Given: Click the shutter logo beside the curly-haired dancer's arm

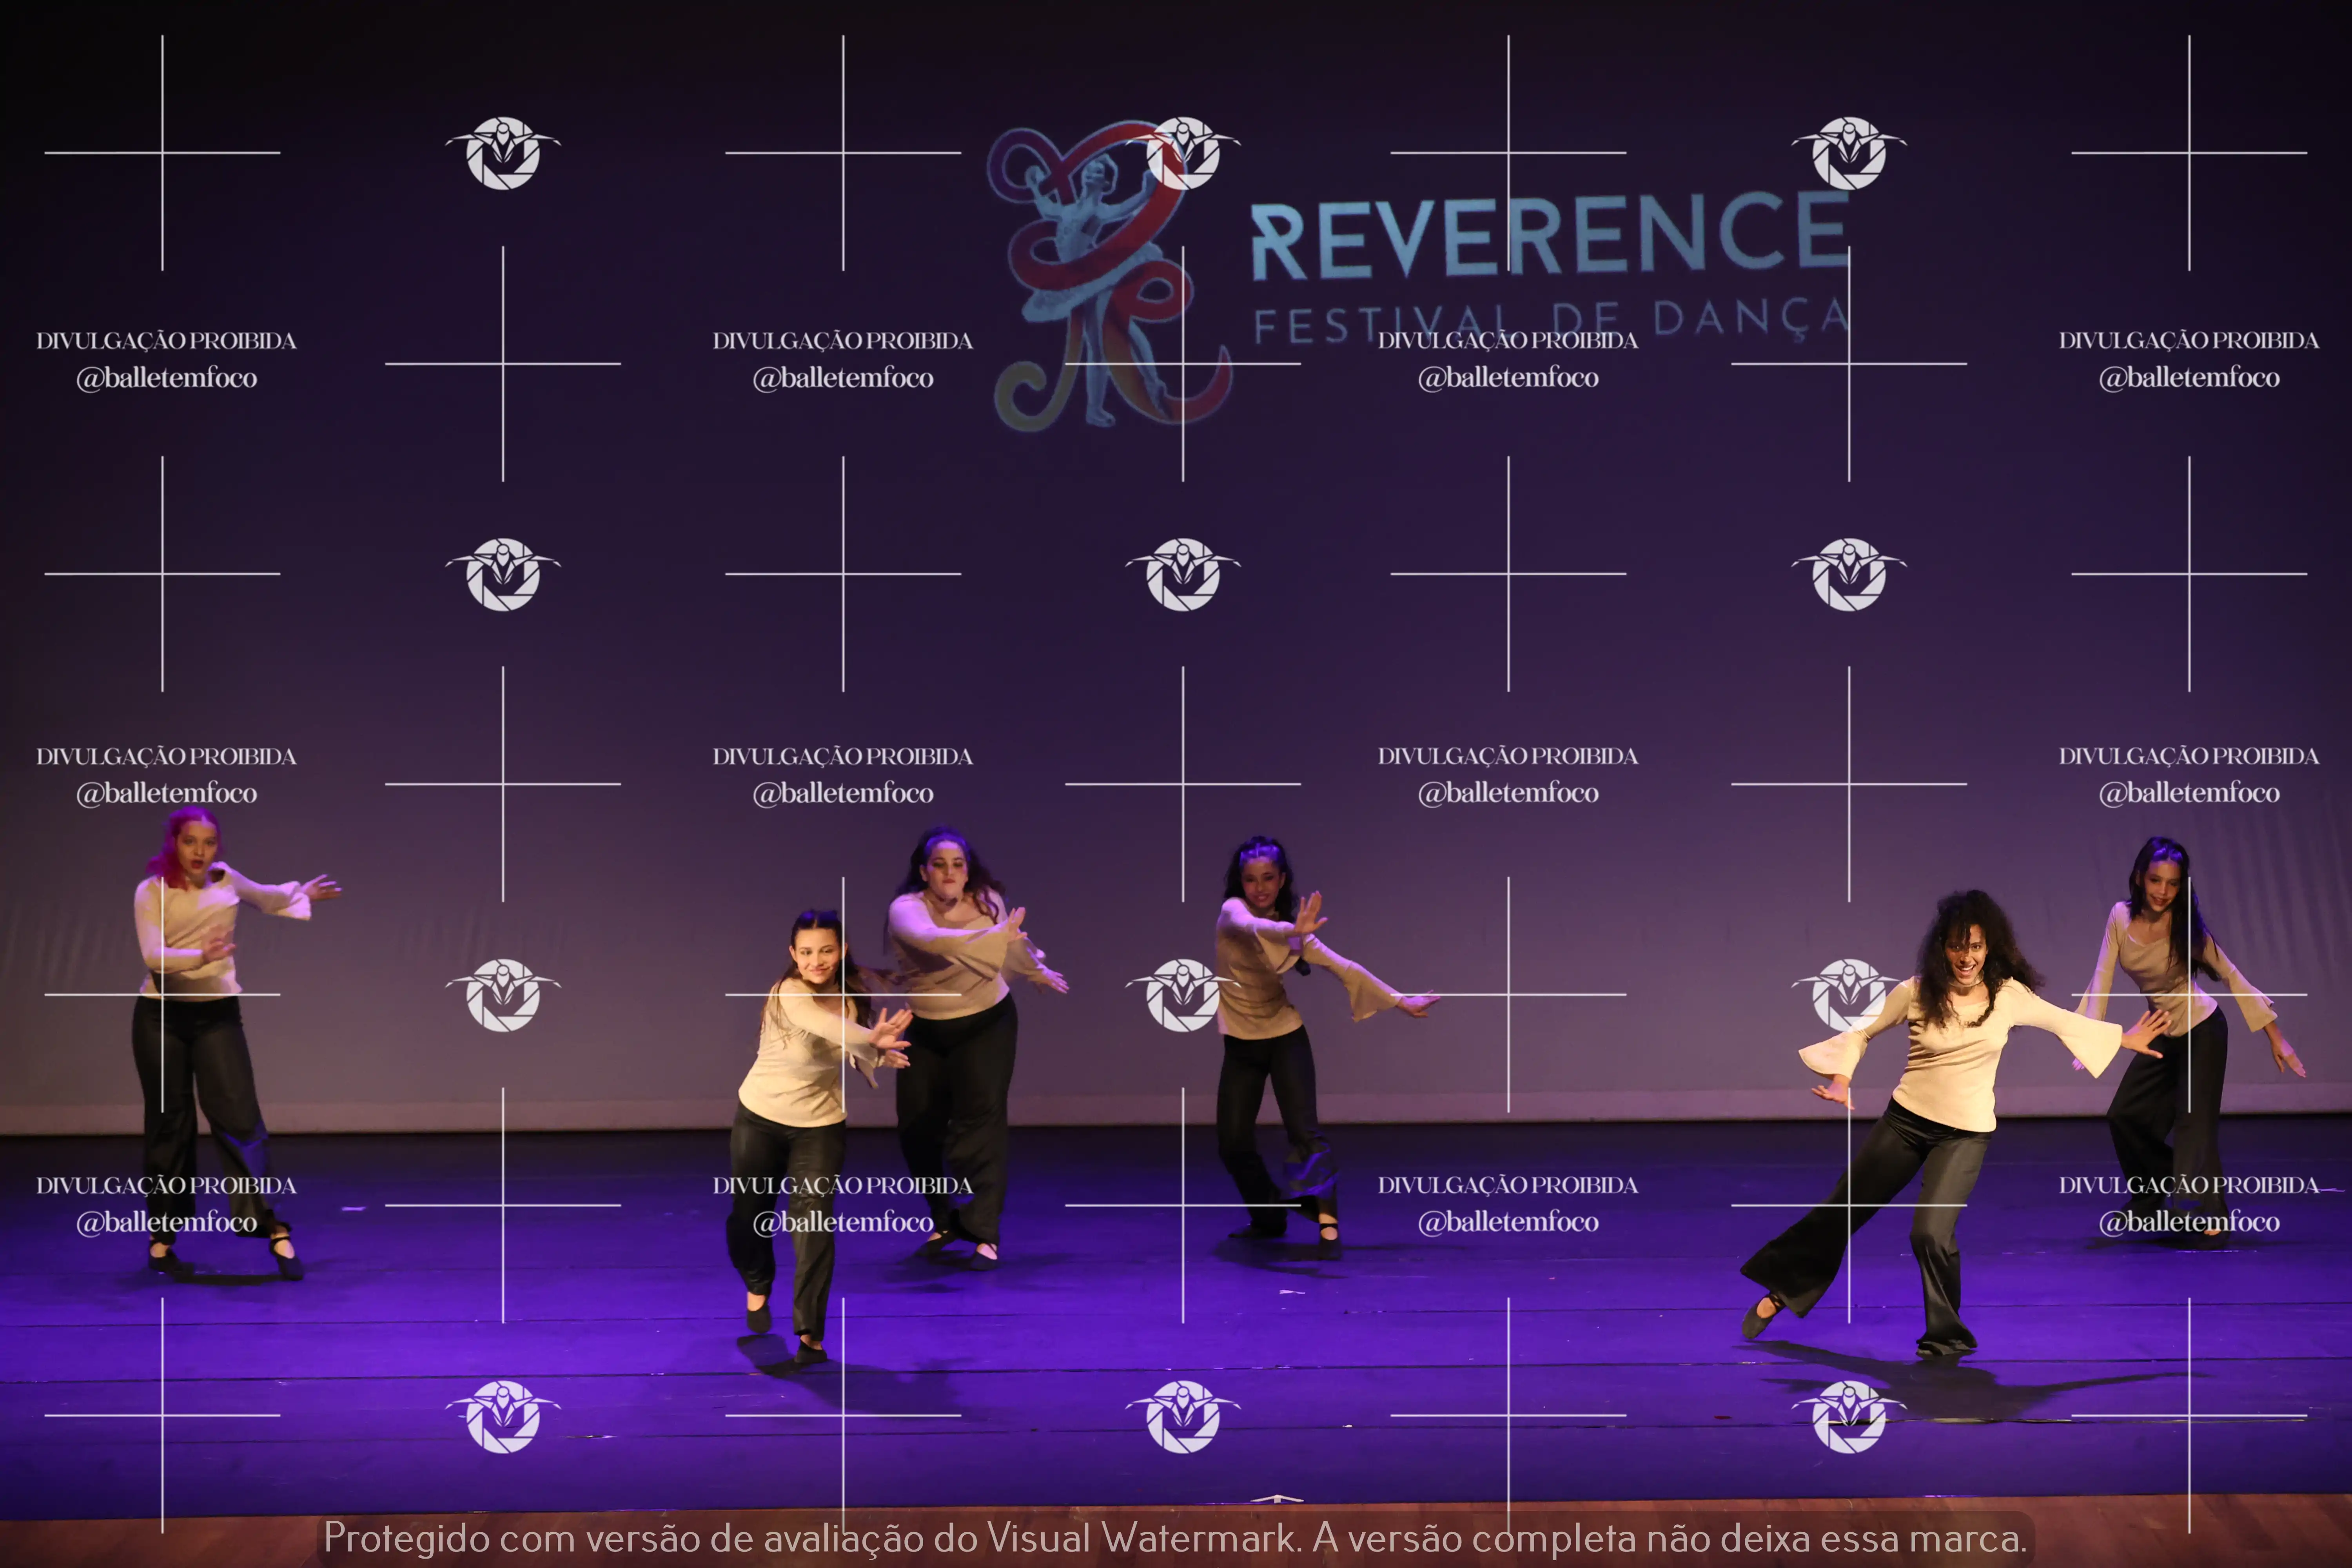Looking at the screenshot, I should click(1849, 995).
